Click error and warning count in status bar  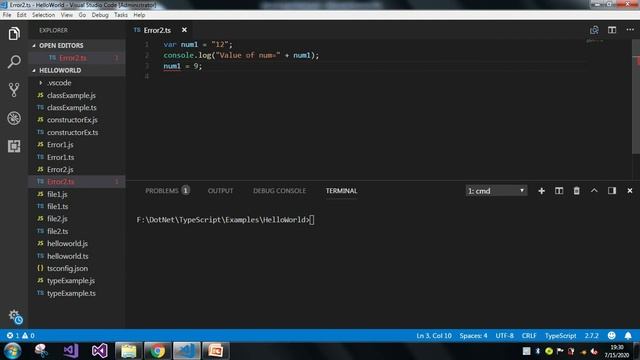tap(20, 336)
